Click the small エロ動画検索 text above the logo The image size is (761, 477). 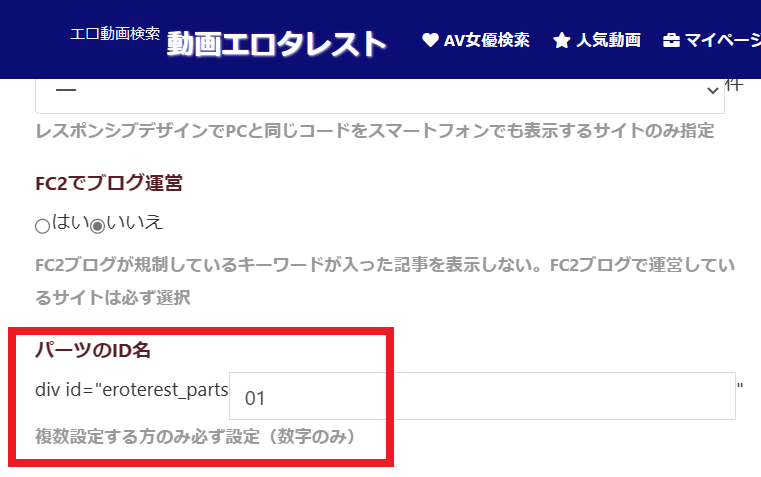coord(115,33)
